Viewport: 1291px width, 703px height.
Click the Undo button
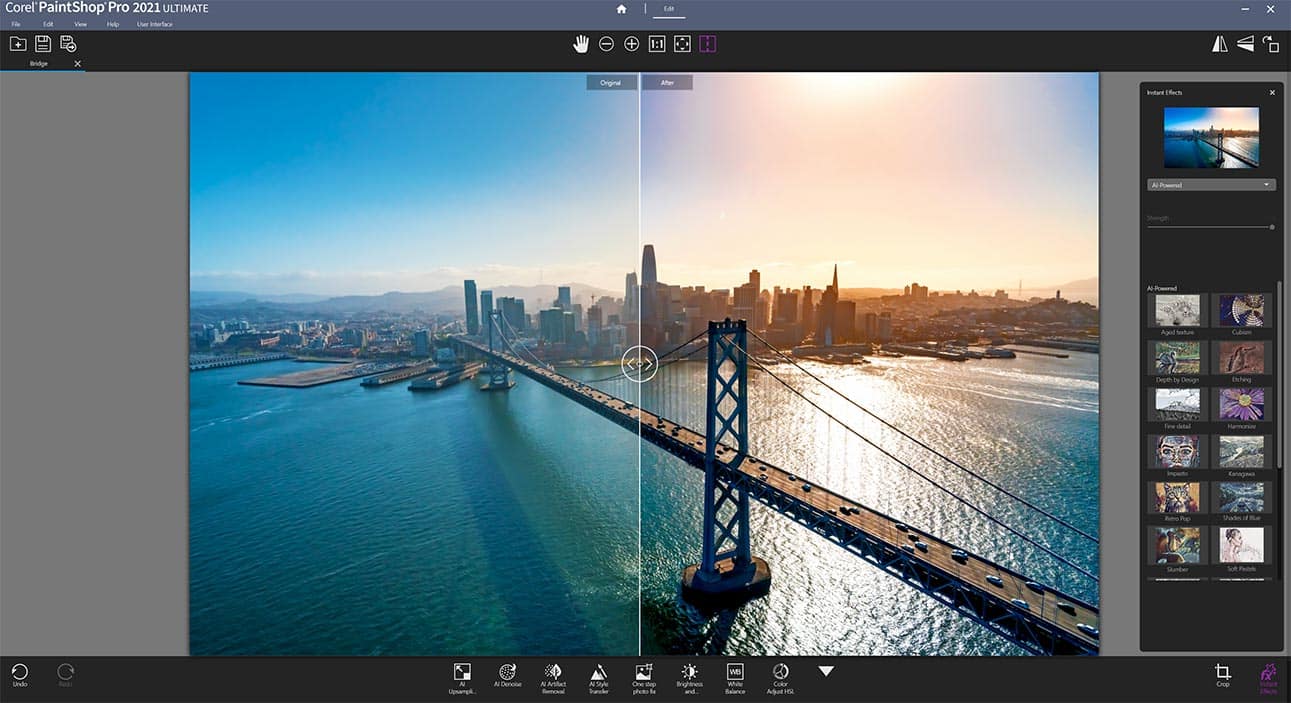[x=19, y=676]
